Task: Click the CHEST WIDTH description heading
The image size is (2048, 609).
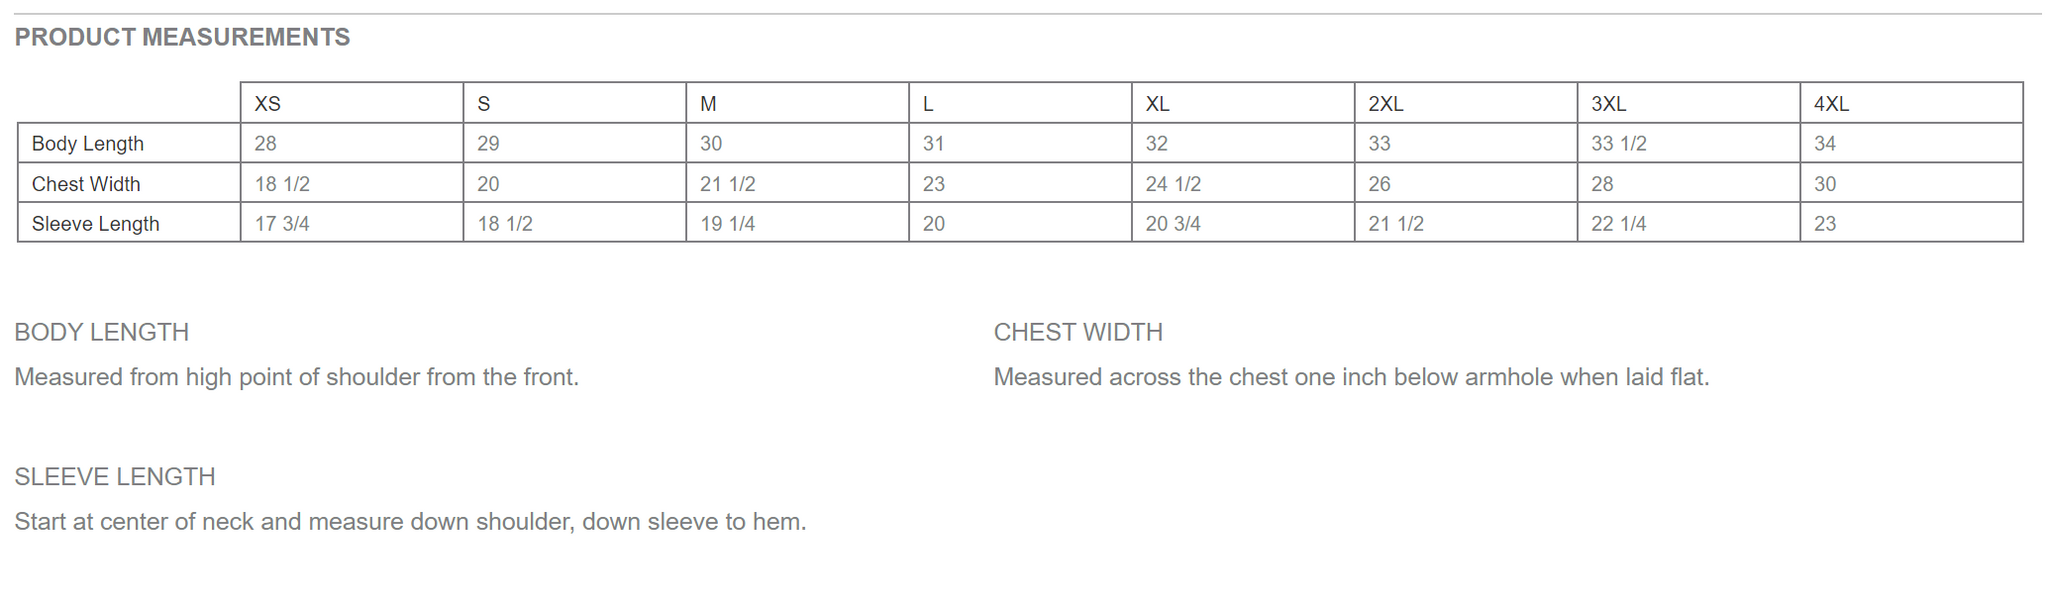Action: click(1078, 332)
